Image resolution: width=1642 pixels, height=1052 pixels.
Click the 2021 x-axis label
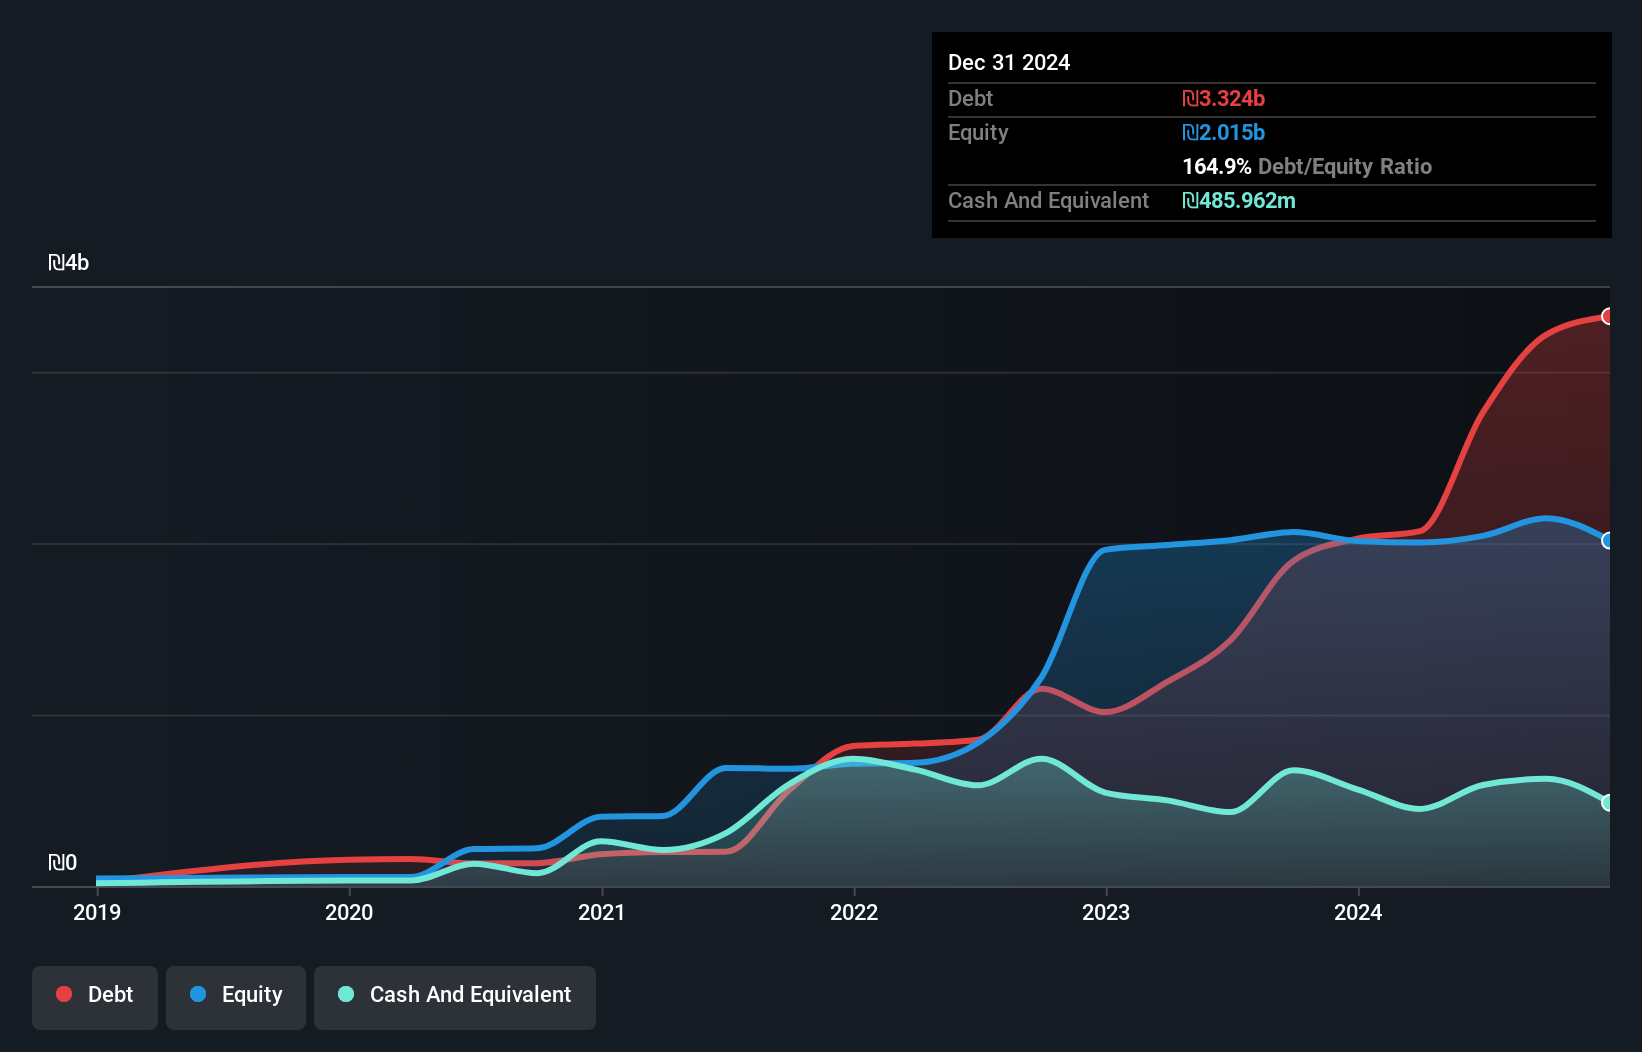pos(602,912)
